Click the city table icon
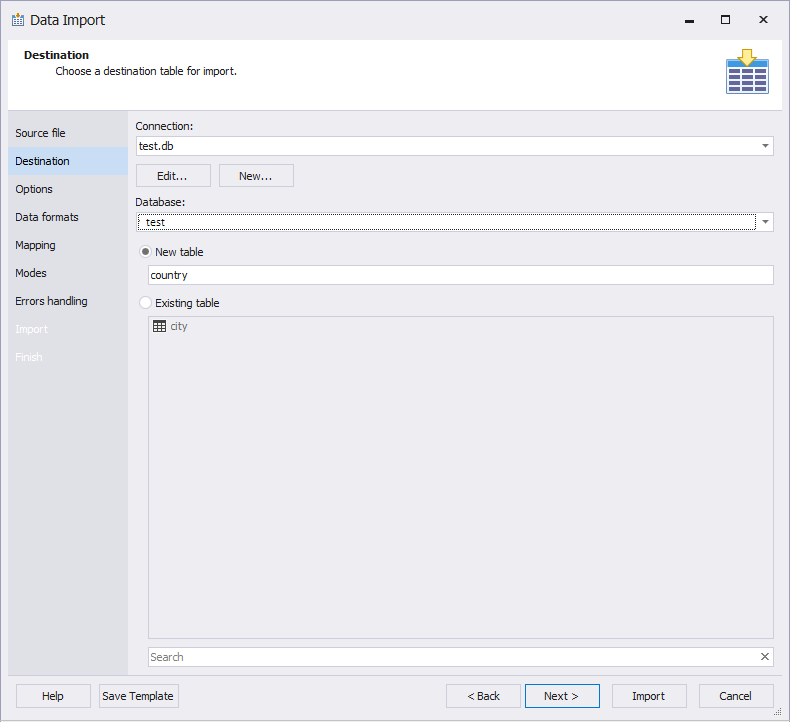 pos(159,326)
